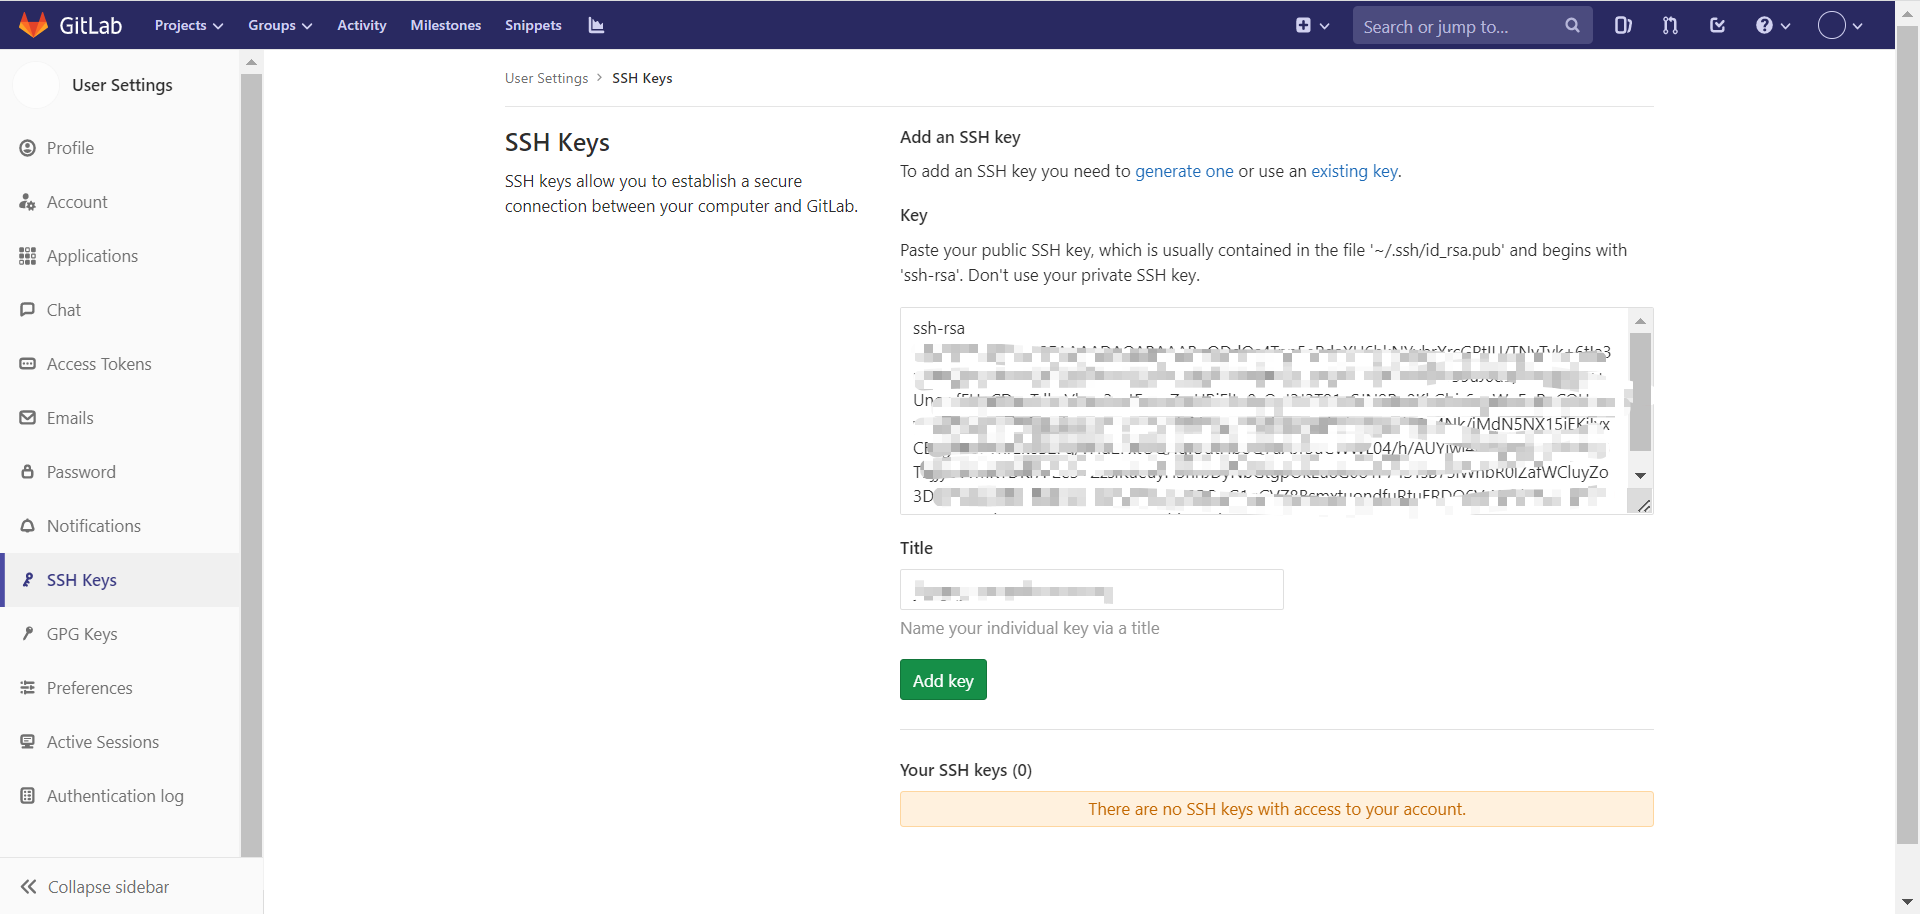Viewport: 1920px width, 914px height.
Task: Click the Access Tokens icon
Action: 28,364
